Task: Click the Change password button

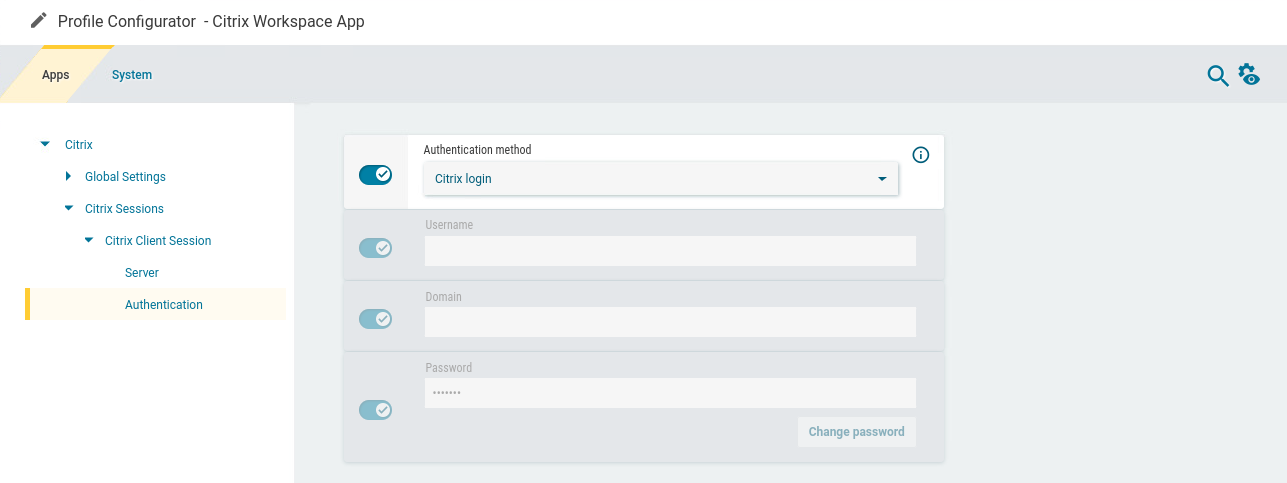Action: coord(856,432)
